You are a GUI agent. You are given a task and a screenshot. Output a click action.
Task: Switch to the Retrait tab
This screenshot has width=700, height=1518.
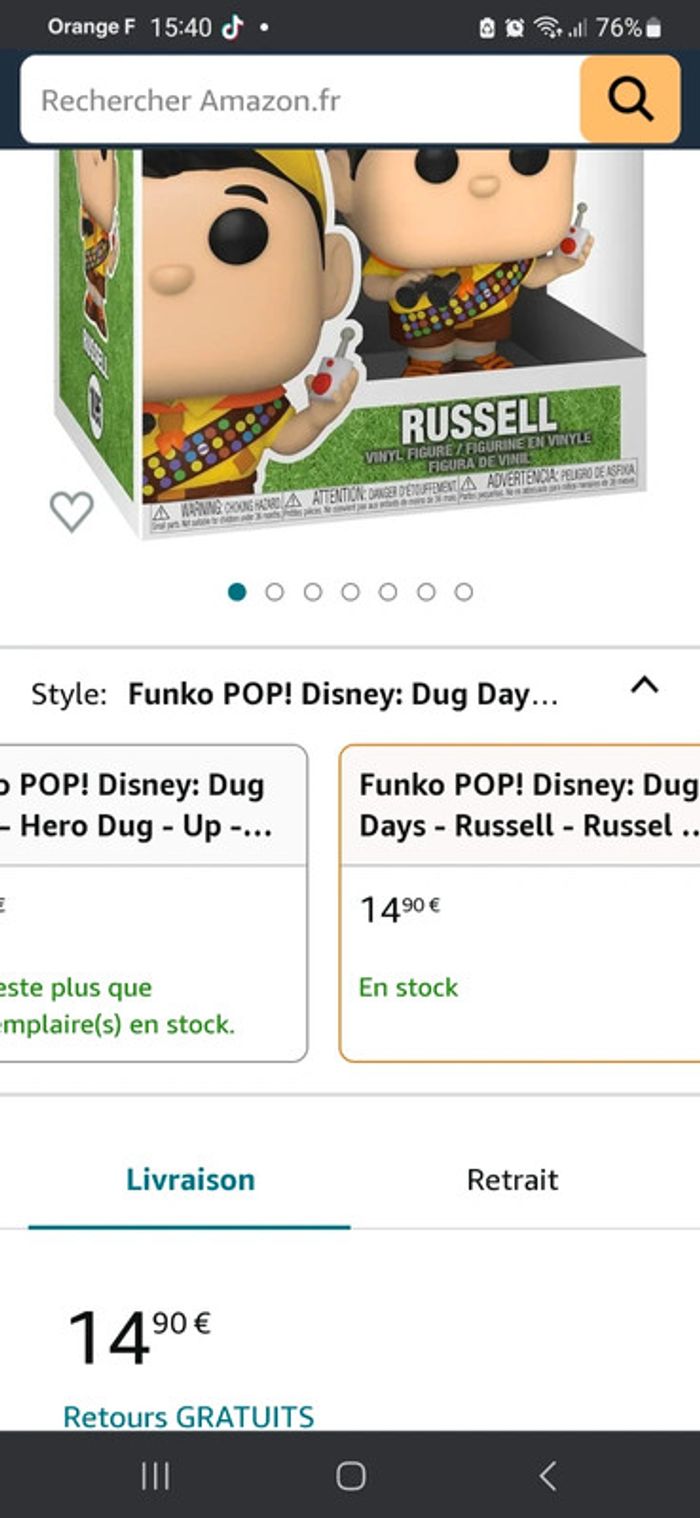pos(512,1180)
